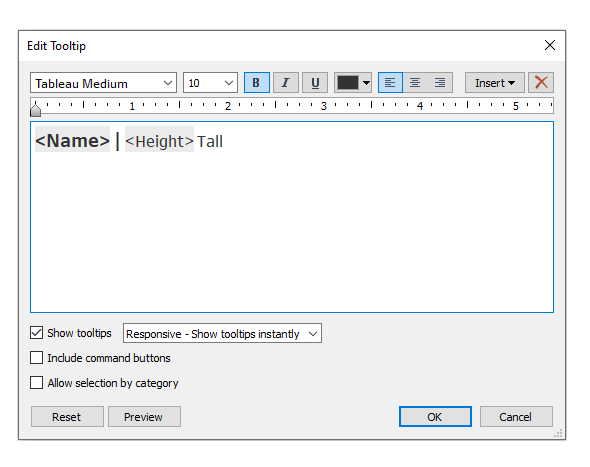This screenshot has height=467, width=590.
Task: Expand the font color dropdown arrow
Action: point(366,83)
